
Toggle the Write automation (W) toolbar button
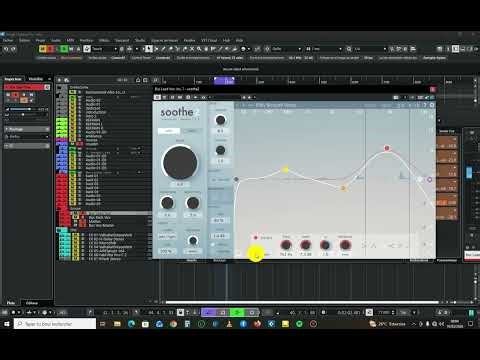click(x=71, y=49)
